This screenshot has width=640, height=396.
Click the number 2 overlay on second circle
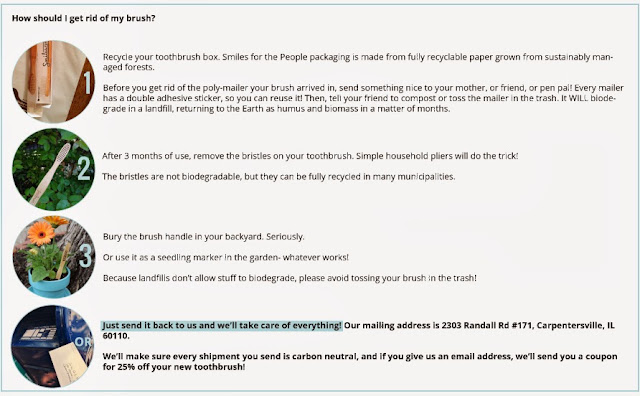coord(84,168)
